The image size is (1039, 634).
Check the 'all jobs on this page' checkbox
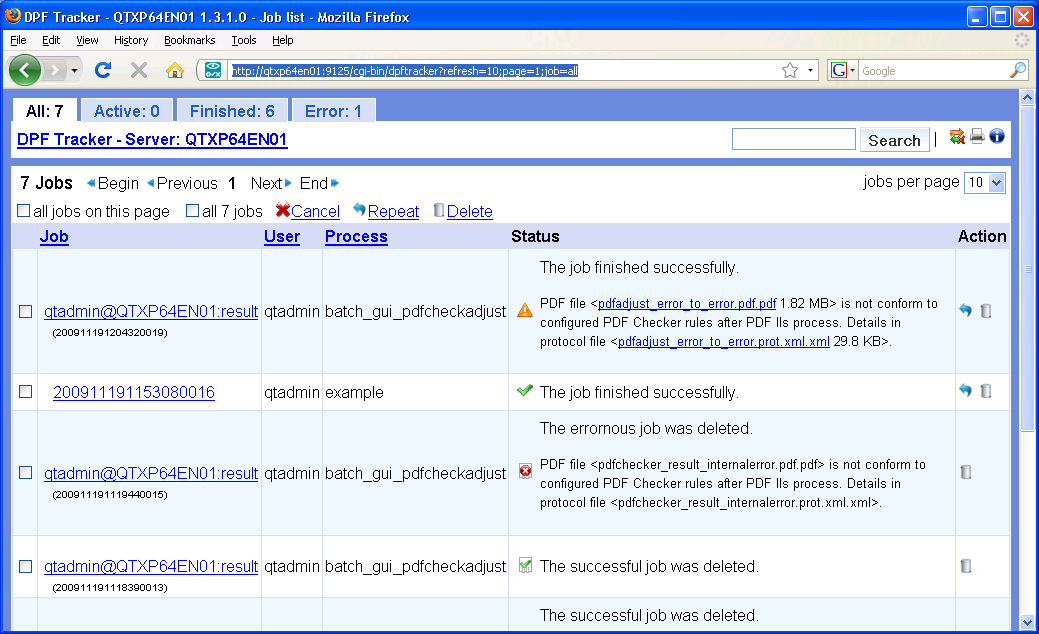coord(22,211)
